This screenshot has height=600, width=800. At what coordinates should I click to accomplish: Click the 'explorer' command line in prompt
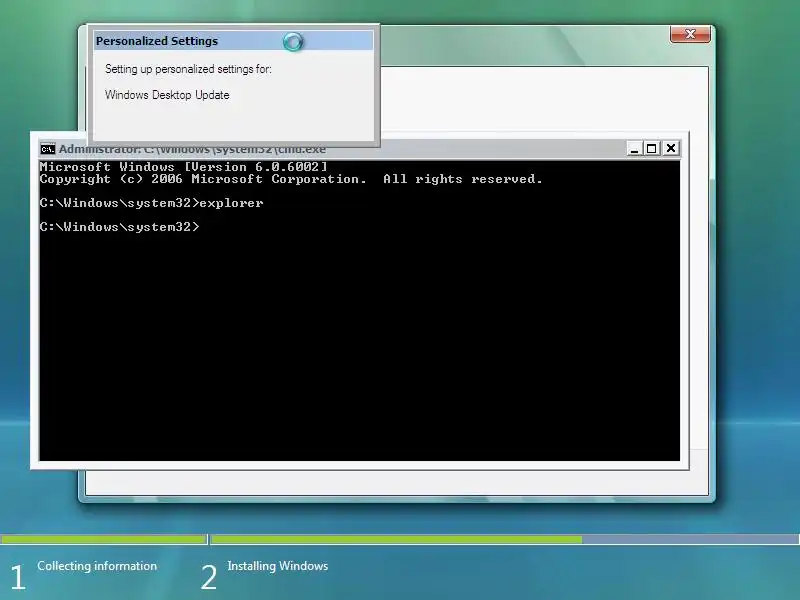pos(152,203)
